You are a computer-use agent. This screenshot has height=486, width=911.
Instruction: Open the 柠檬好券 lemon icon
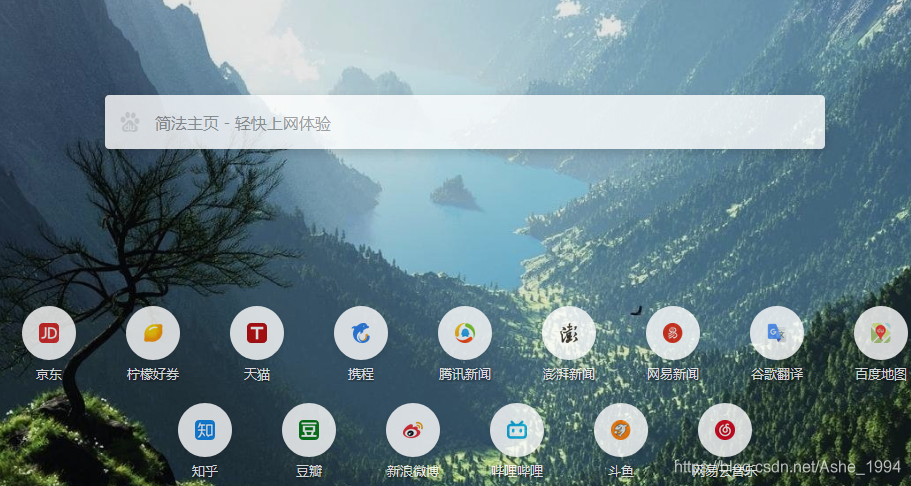153,333
